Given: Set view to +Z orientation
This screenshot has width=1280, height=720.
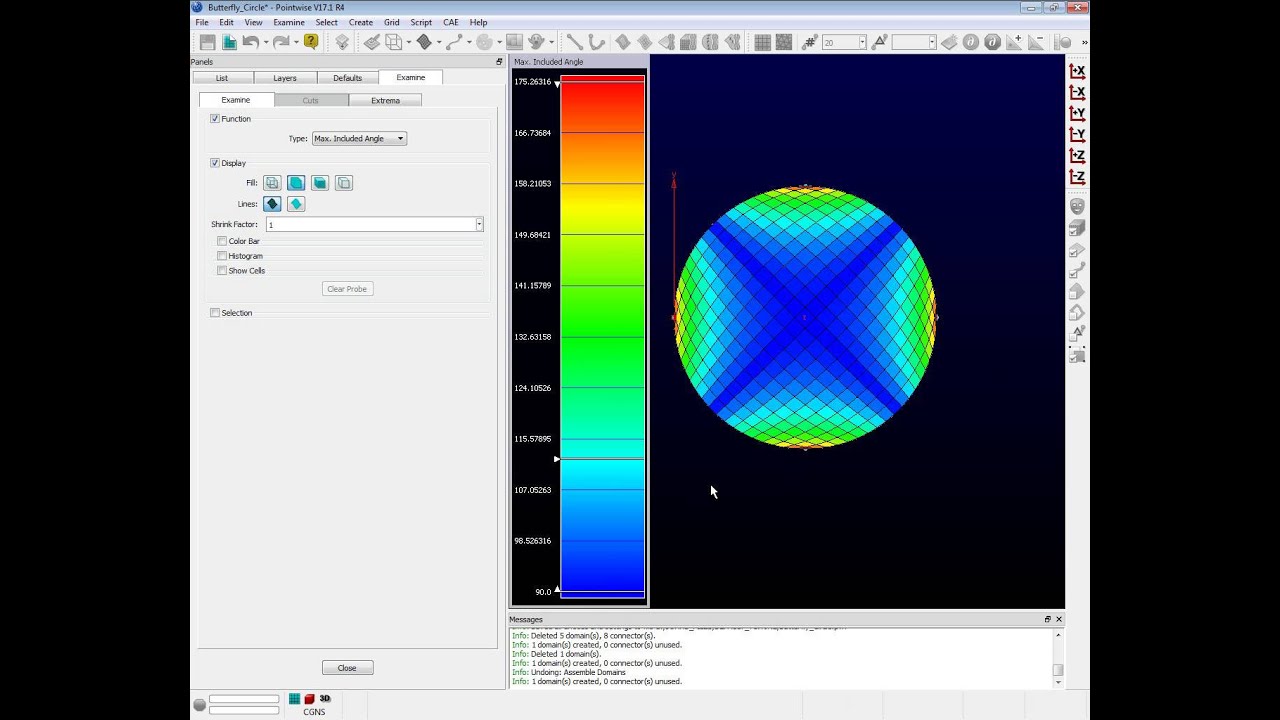Looking at the screenshot, I should (x=1077, y=155).
